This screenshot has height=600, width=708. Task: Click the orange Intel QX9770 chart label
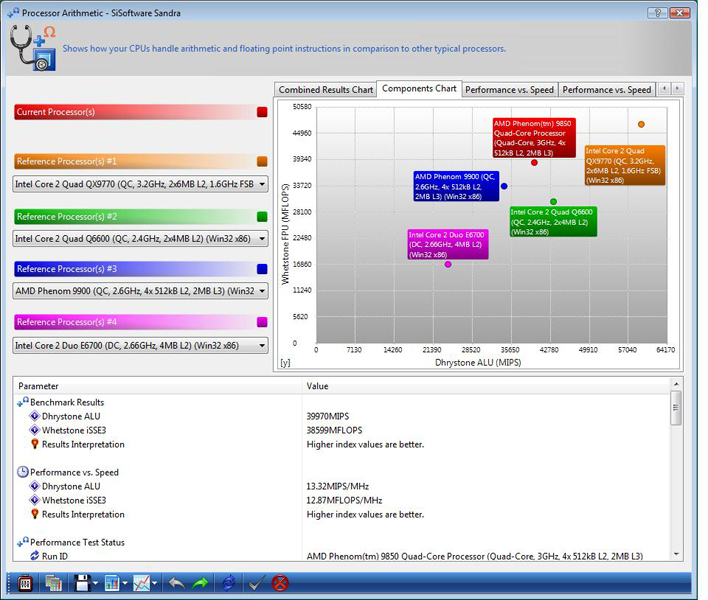click(625, 165)
